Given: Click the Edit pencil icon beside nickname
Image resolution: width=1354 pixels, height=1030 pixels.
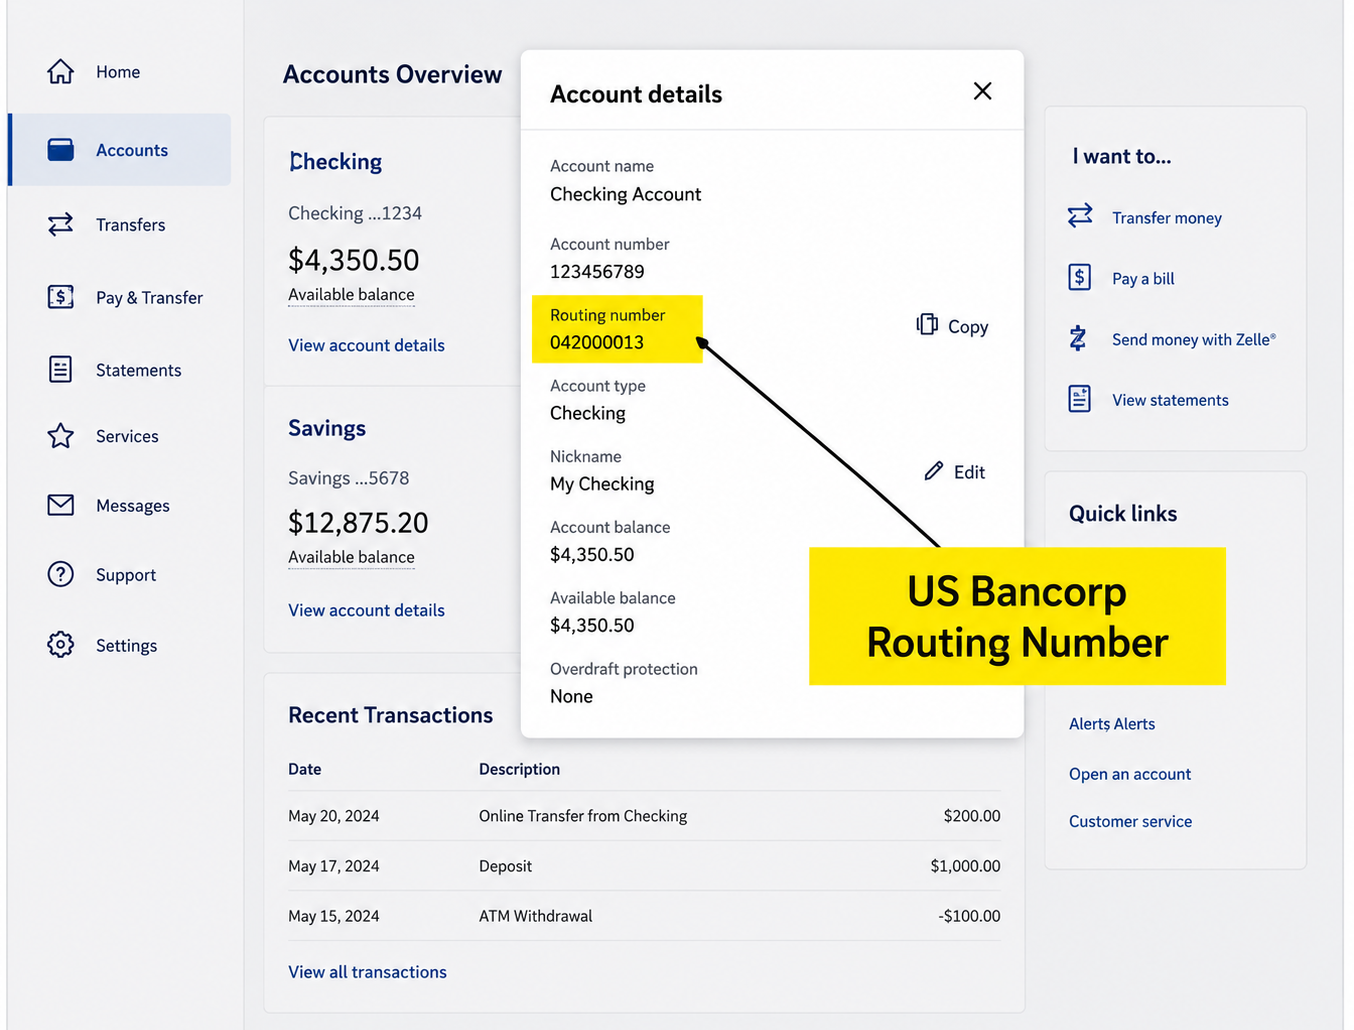Looking at the screenshot, I should (933, 471).
